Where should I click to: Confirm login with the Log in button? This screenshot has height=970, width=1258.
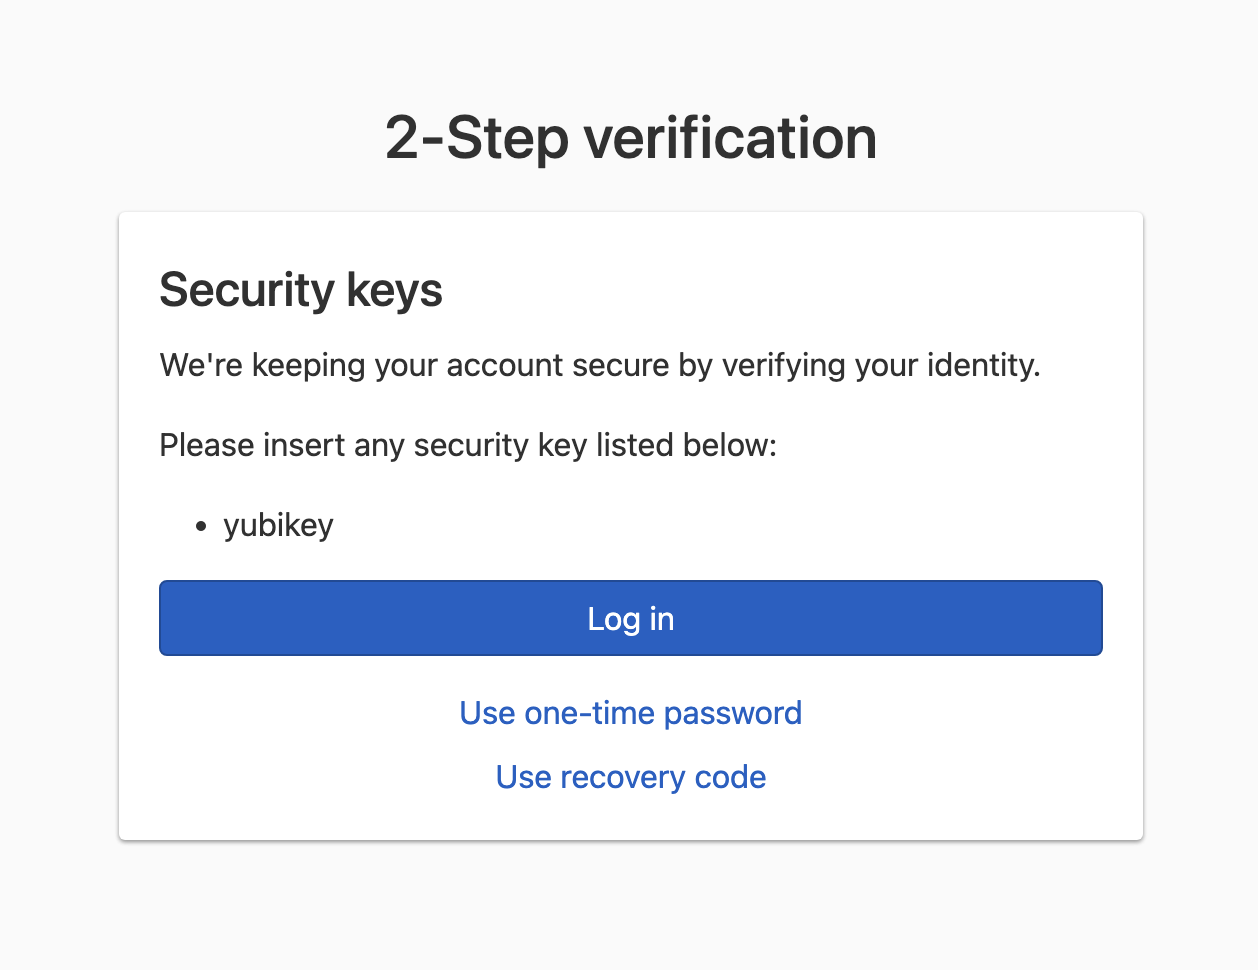pos(630,618)
